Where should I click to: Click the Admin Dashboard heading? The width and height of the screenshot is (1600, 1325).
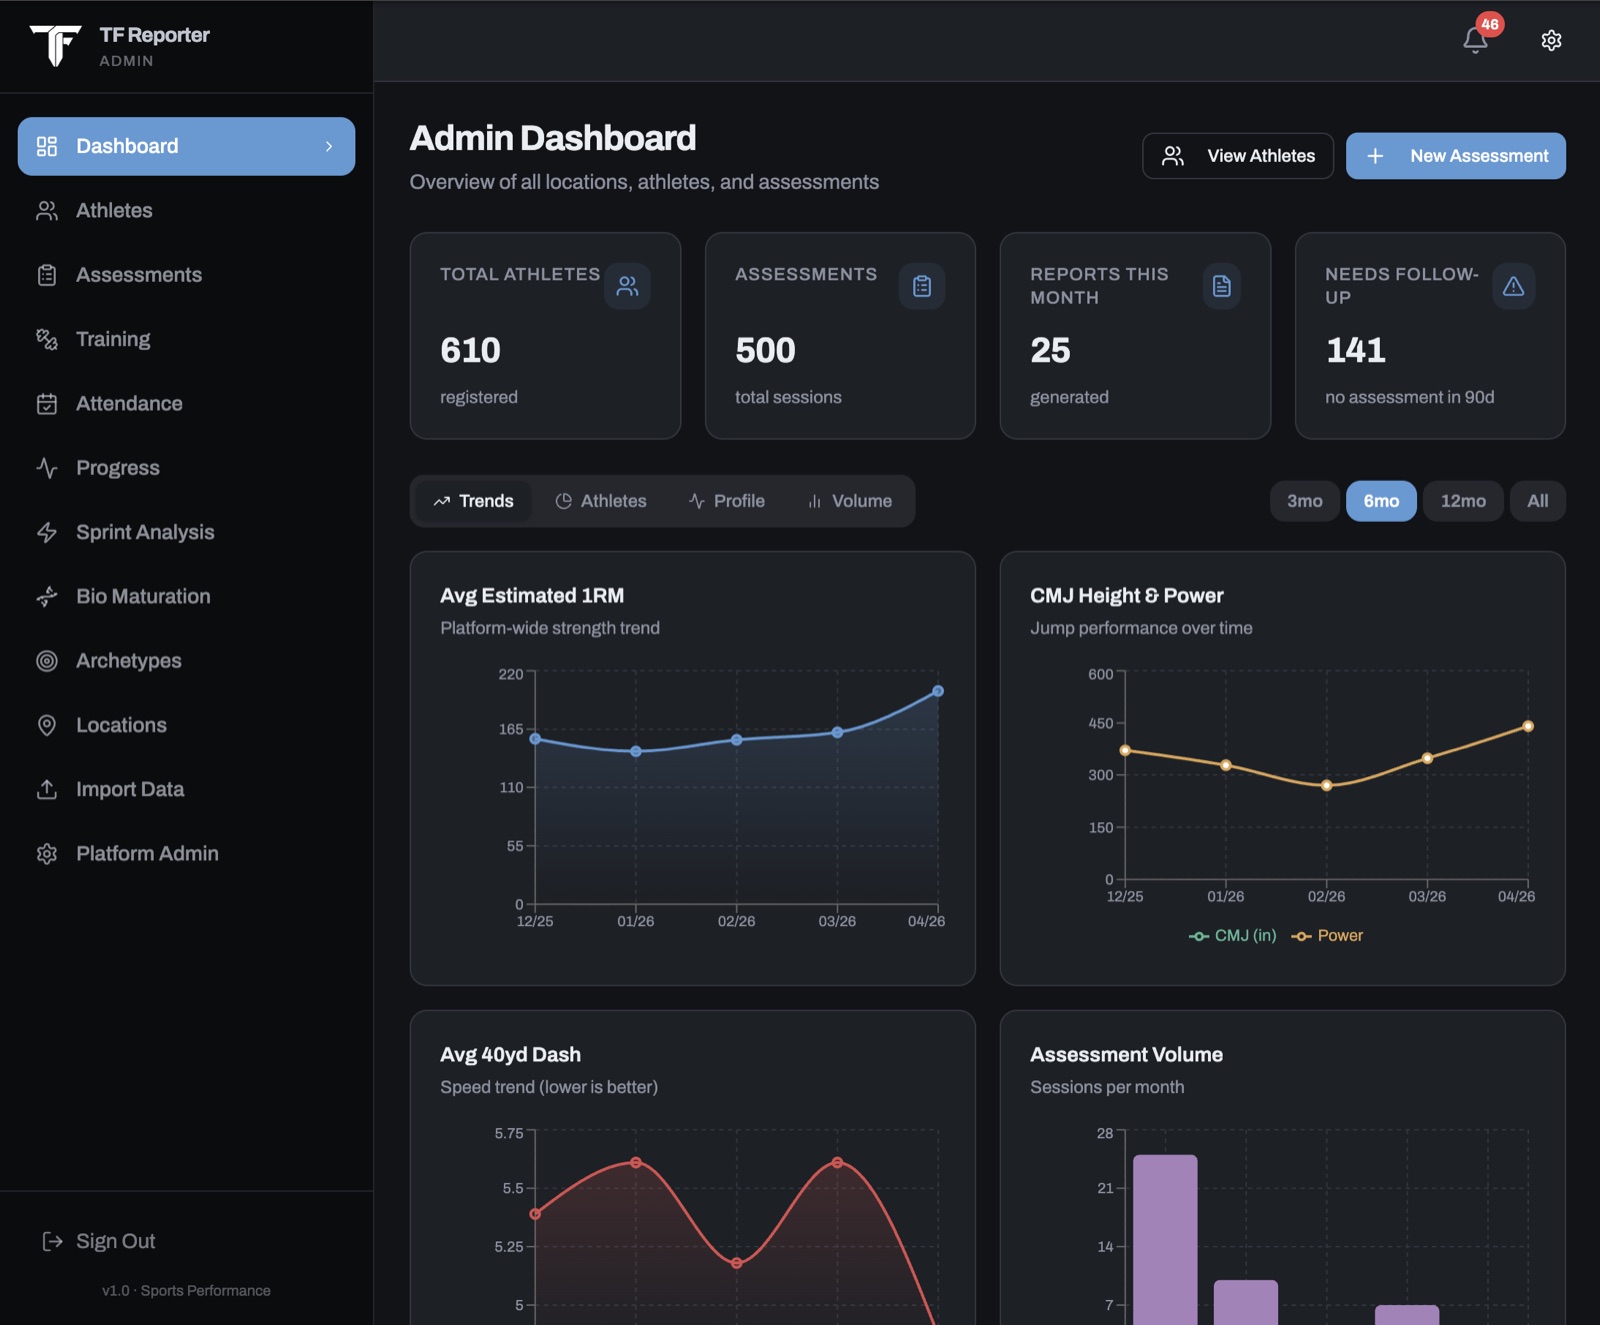pos(553,138)
